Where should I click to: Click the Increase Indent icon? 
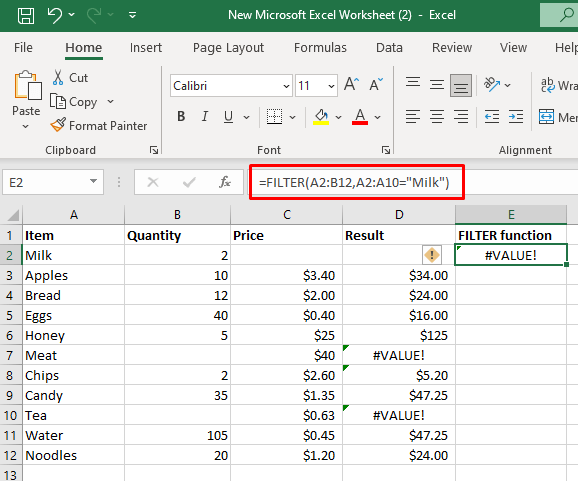click(516, 117)
